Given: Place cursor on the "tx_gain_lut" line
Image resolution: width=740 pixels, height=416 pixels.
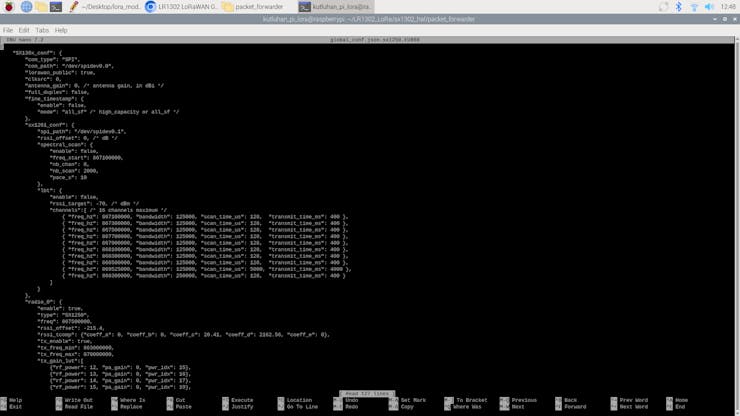Looking at the screenshot, I should tap(60, 361).
